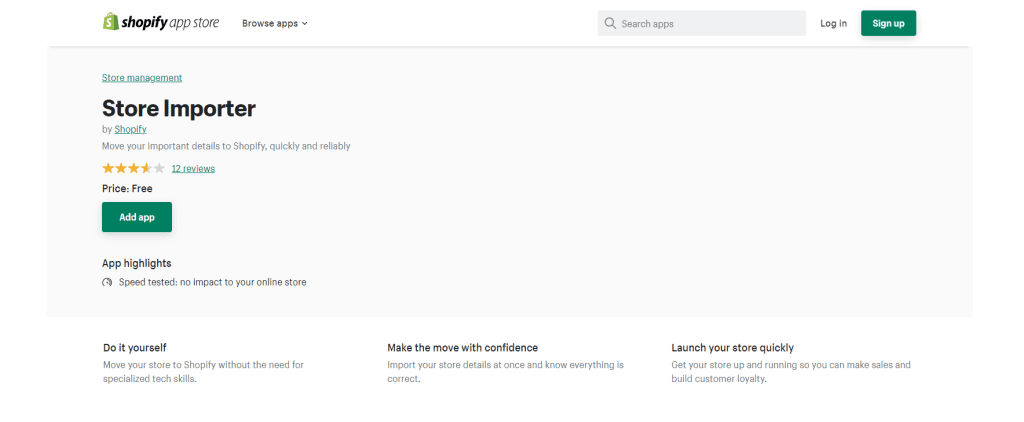Select the Make the move with confidence heading
The height and width of the screenshot is (422, 1024).
pyautogui.click(x=462, y=348)
